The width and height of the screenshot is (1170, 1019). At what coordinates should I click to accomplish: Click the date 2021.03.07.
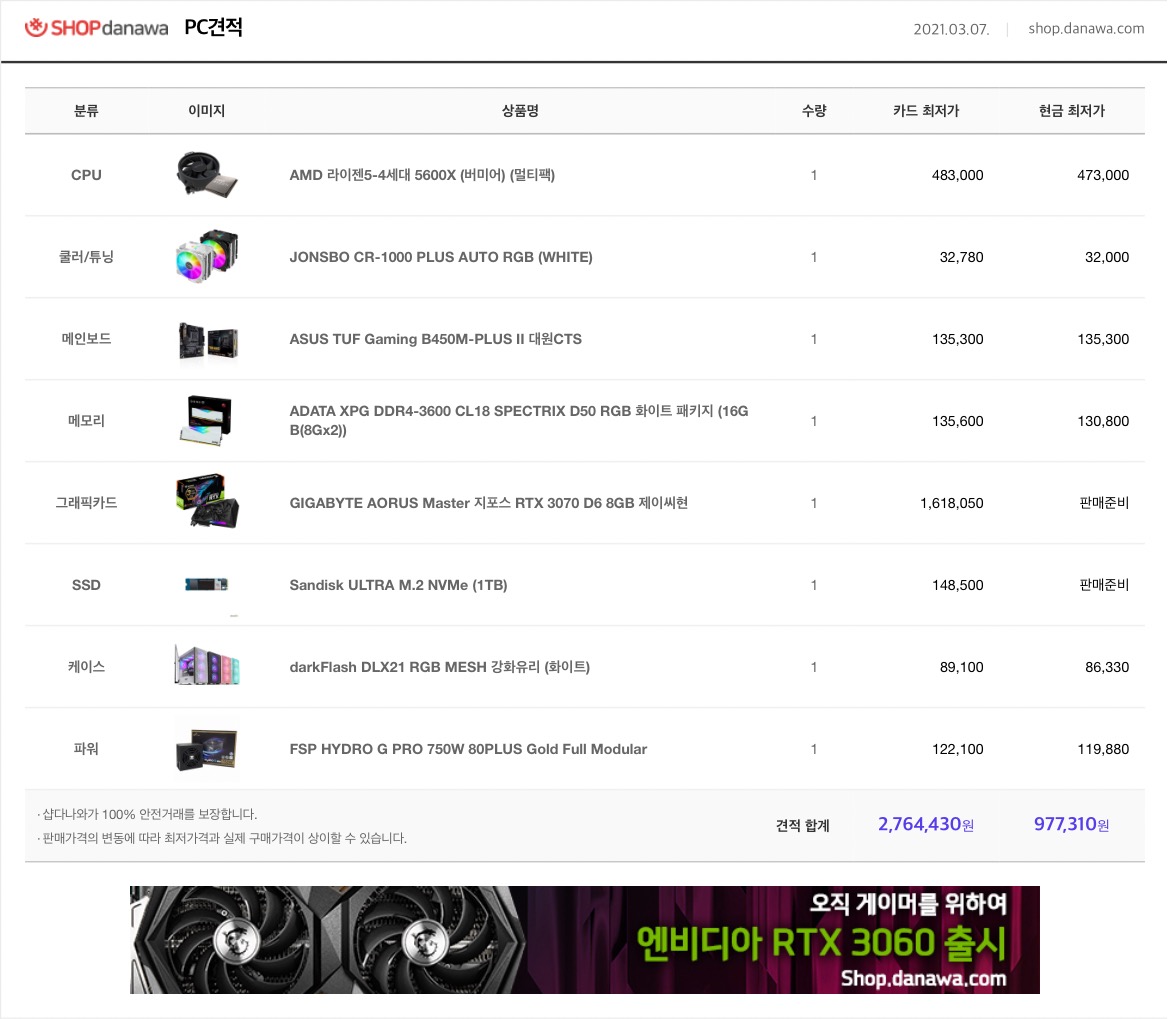coord(951,29)
